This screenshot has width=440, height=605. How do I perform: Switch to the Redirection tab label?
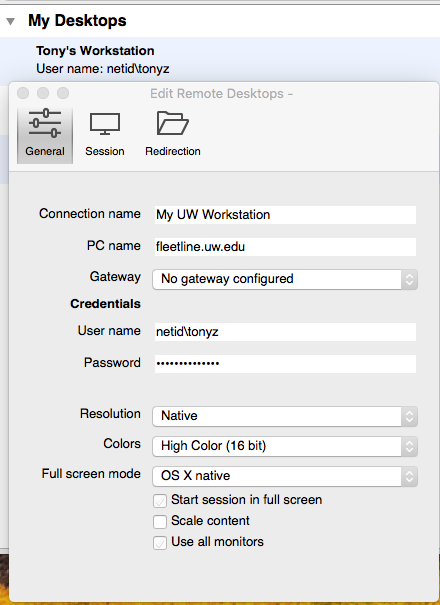click(173, 151)
